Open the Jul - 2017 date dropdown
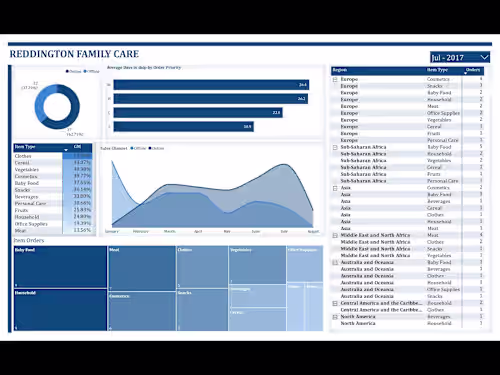This screenshot has width=500, height=375. pos(460,57)
